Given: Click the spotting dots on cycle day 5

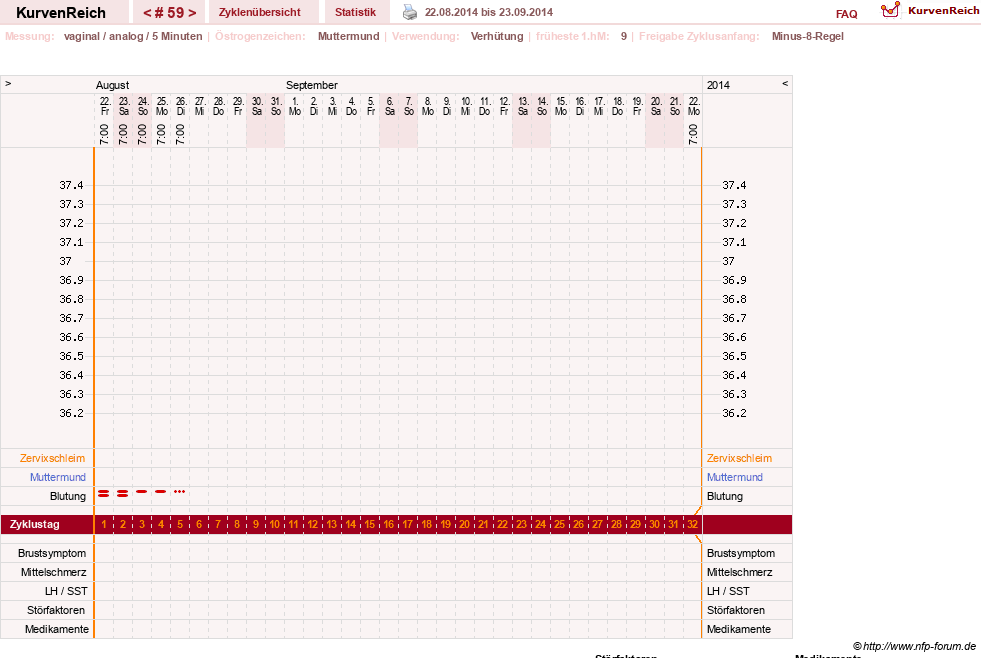Looking at the screenshot, I should pyautogui.click(x=180, y=492).
